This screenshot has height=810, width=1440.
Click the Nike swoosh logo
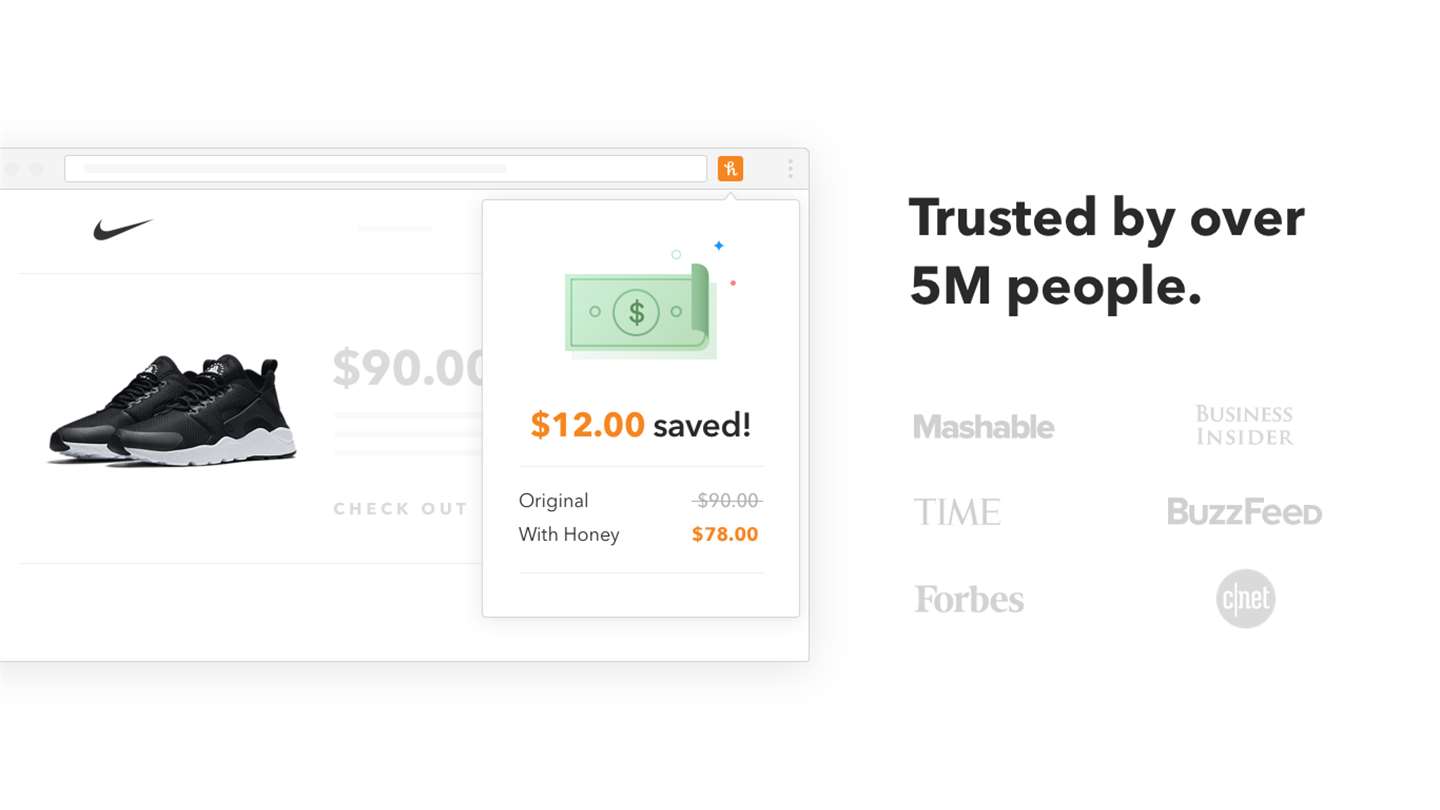123,230
